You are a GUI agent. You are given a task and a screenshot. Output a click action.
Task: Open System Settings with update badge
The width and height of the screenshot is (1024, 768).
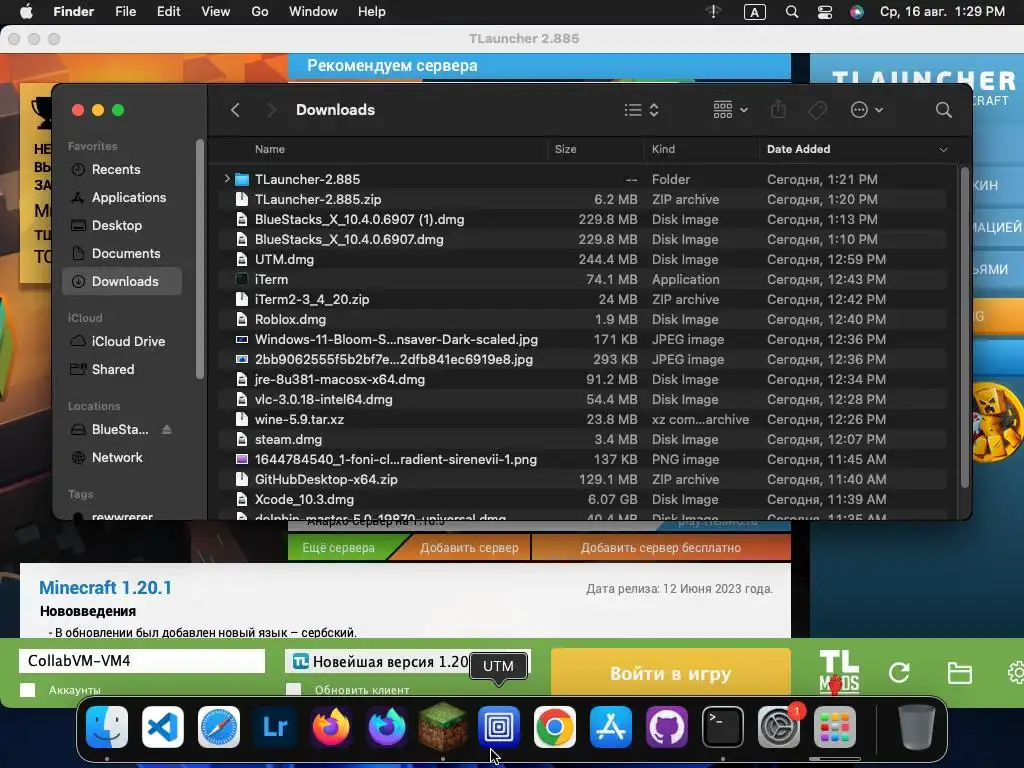point(778,726)
